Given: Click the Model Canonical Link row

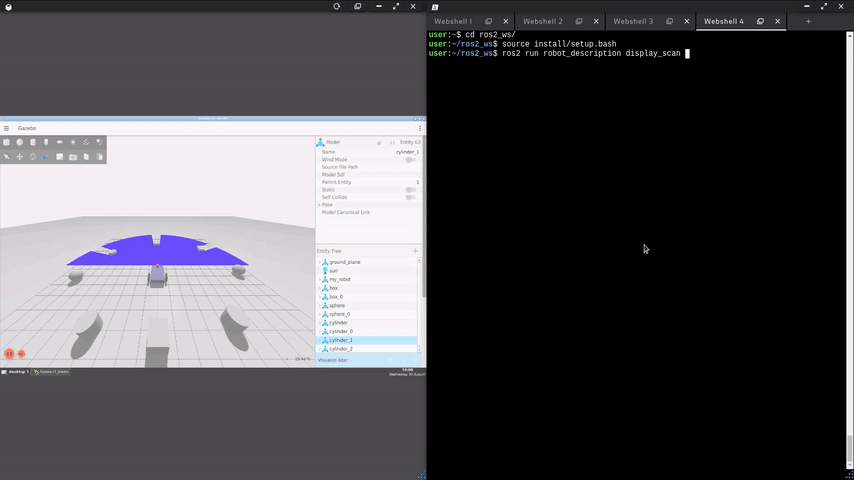Looking at the screenshot, I should (369, 212).
